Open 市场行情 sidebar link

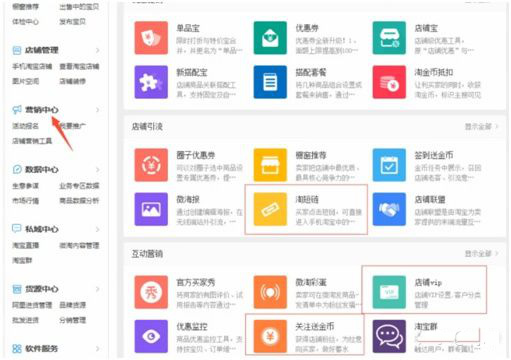[x=25, y=201]
